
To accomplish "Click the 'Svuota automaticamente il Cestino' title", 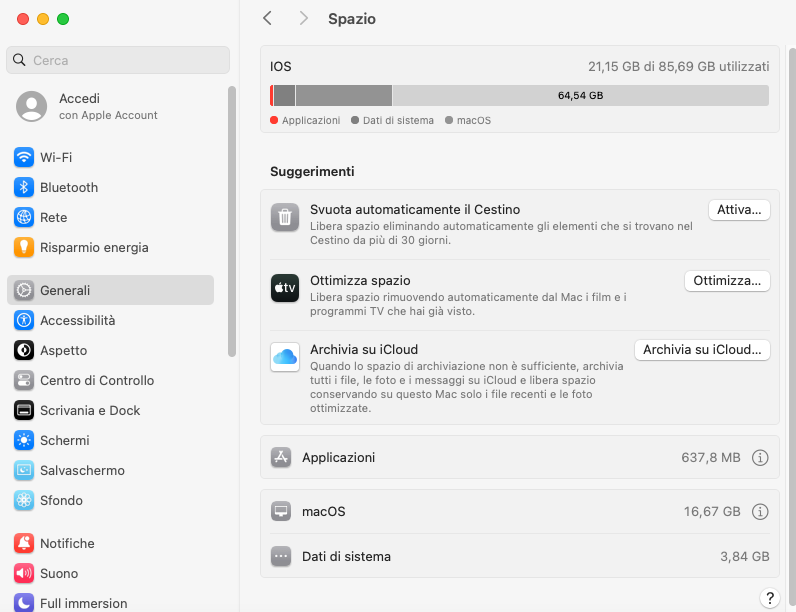I will point(415,210).
